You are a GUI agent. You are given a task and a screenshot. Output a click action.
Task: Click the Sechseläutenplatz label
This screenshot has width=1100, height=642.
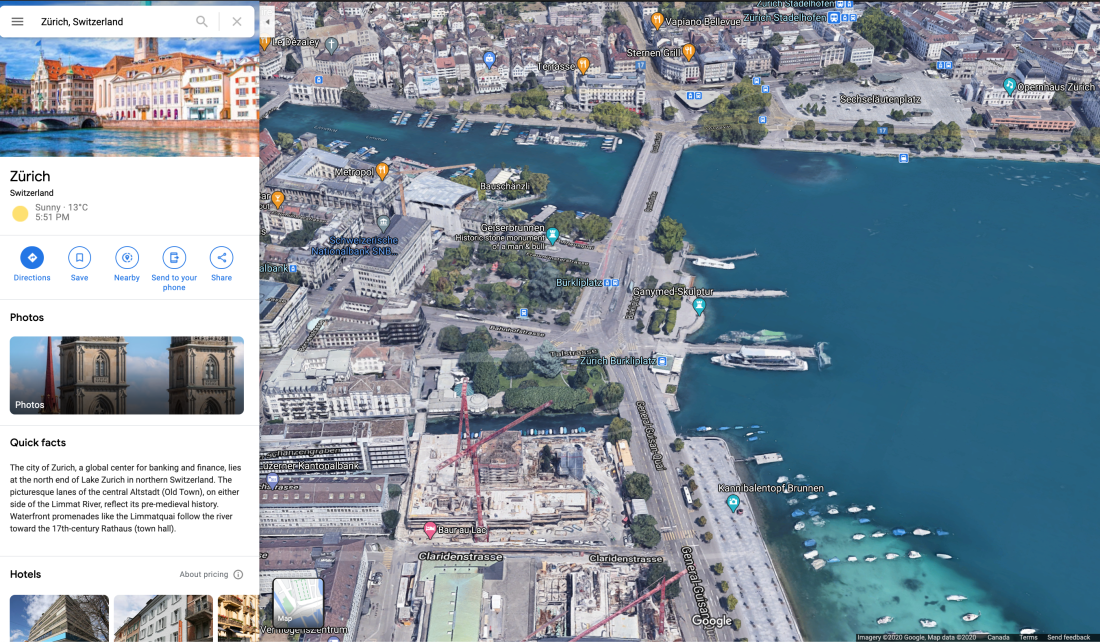[x=880, y=99]
